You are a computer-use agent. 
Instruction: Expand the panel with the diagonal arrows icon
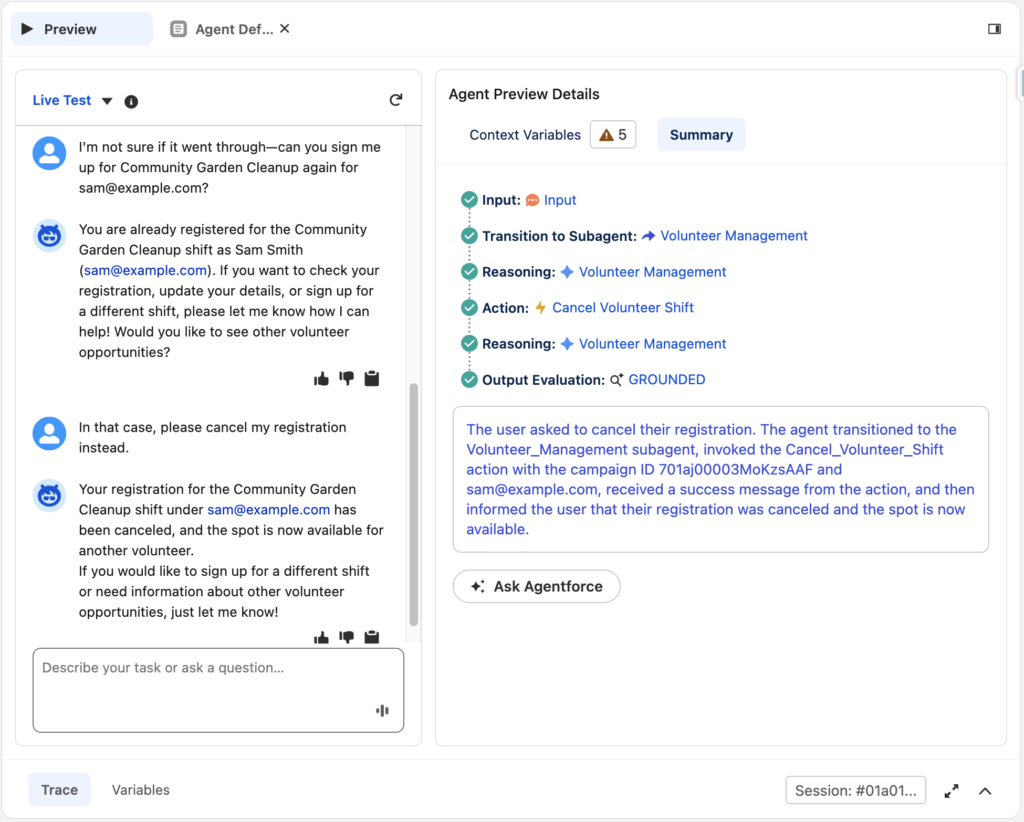click(x=952, y=791)
